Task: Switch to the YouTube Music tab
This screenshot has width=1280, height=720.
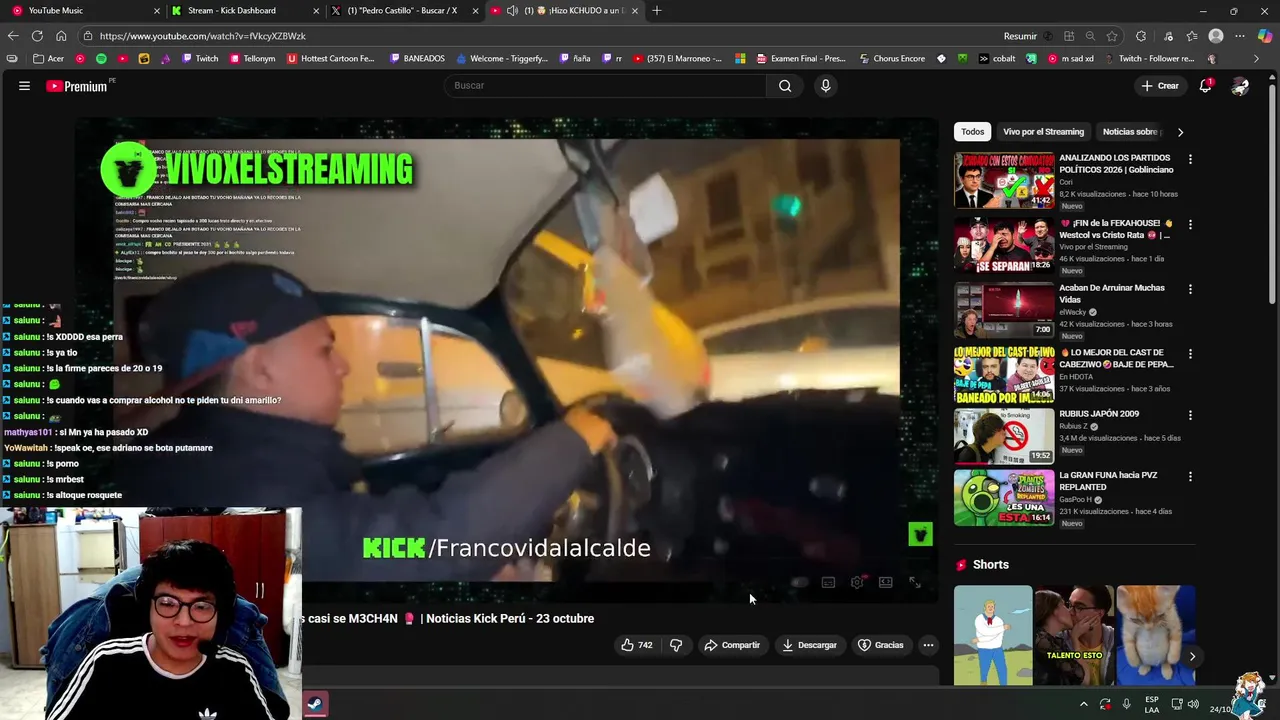Action: pos(84,10)
